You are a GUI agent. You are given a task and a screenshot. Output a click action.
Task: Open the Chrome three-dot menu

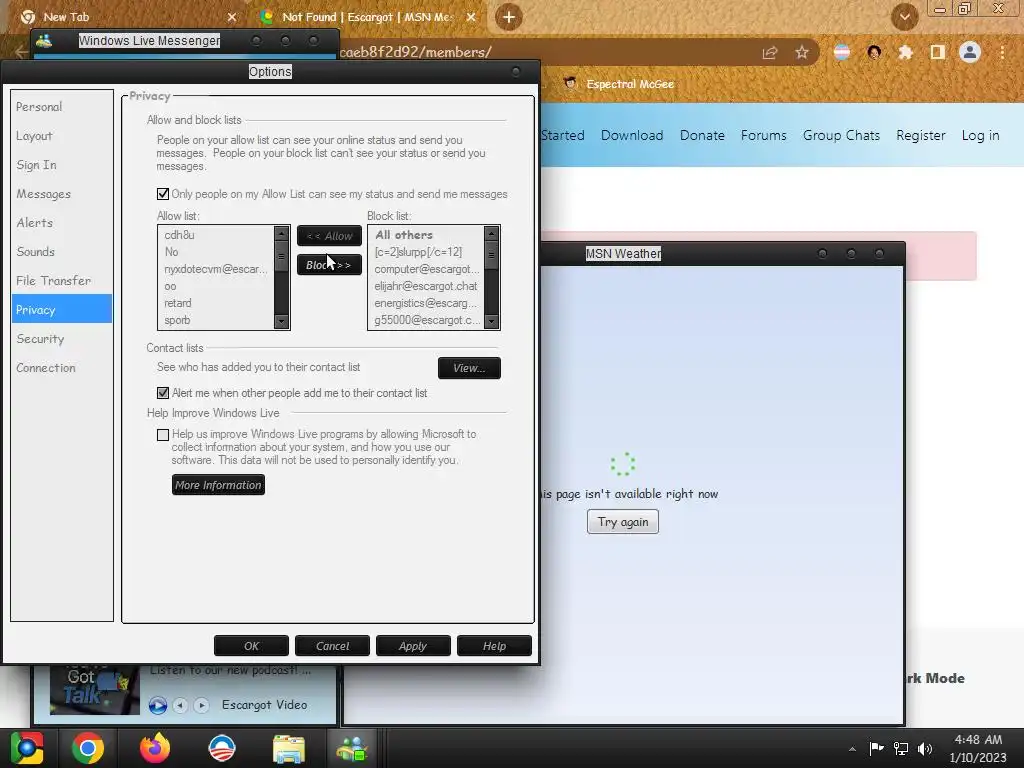1002,52
